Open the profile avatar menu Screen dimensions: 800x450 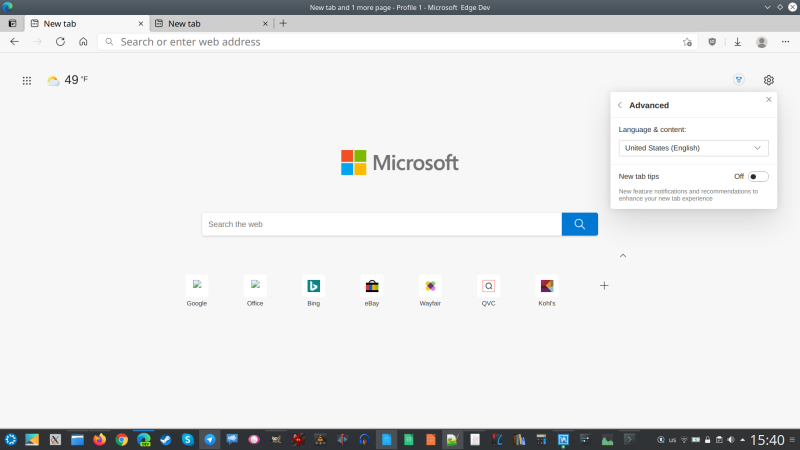click(x=762, y=42)
